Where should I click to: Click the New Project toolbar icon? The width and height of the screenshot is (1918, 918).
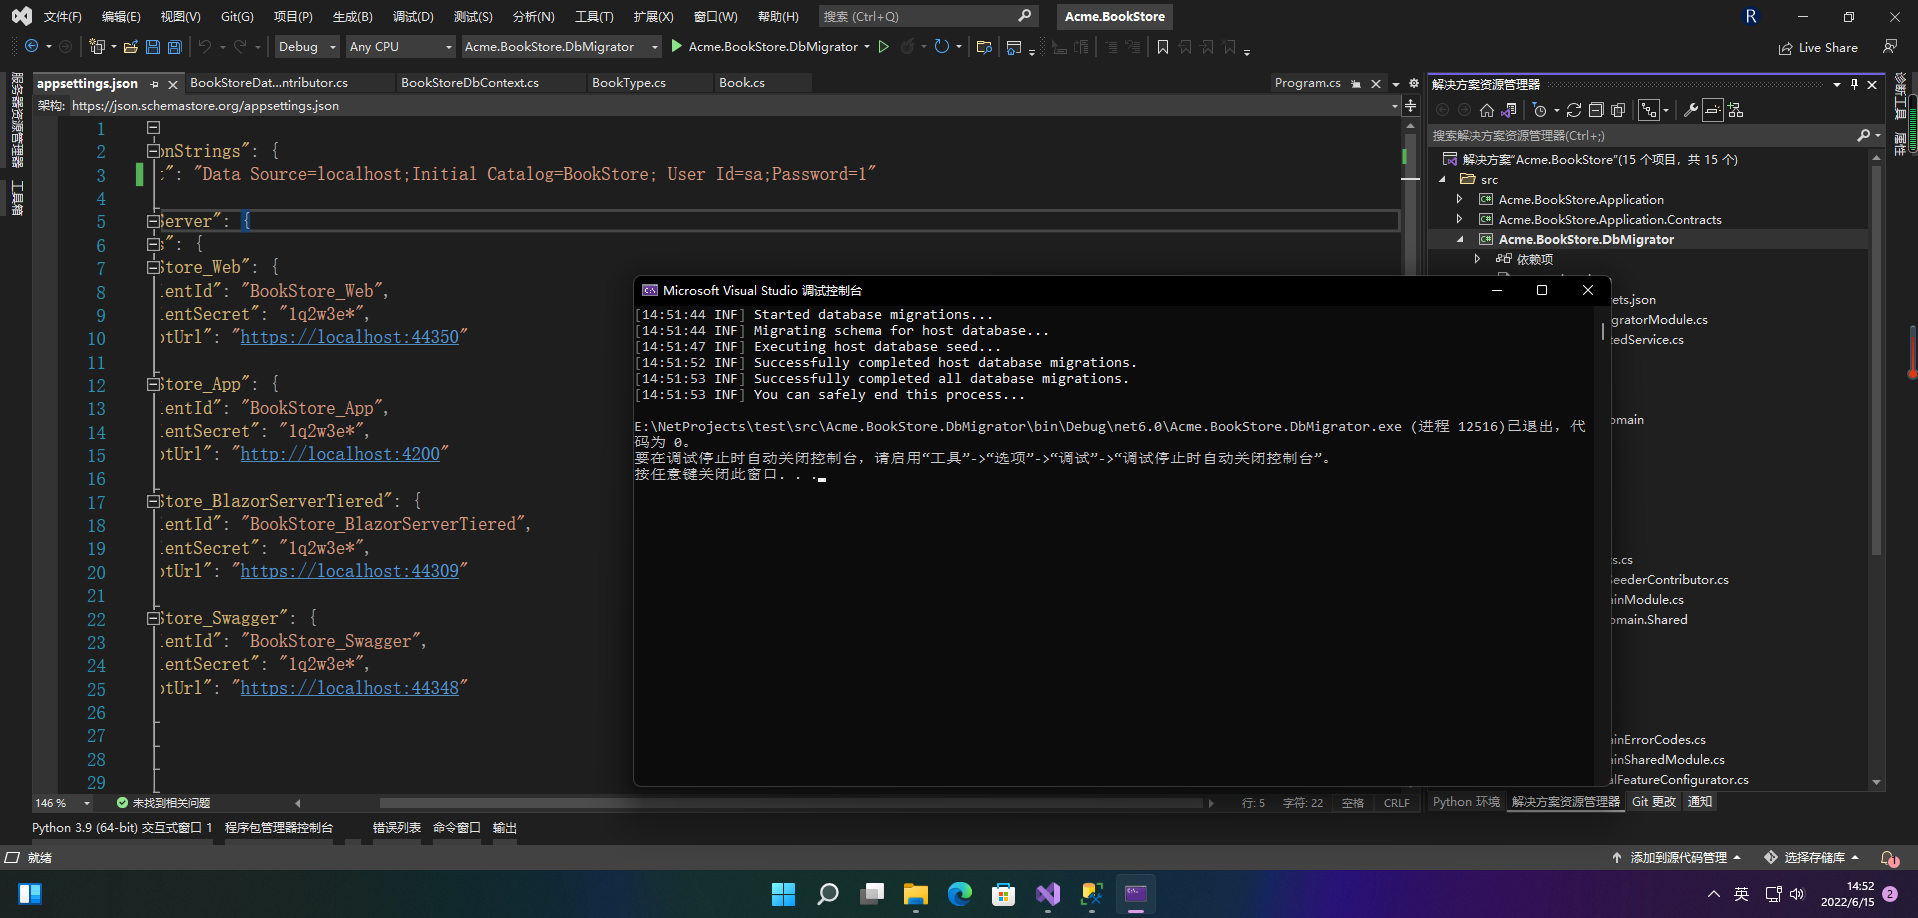(97, 47)
